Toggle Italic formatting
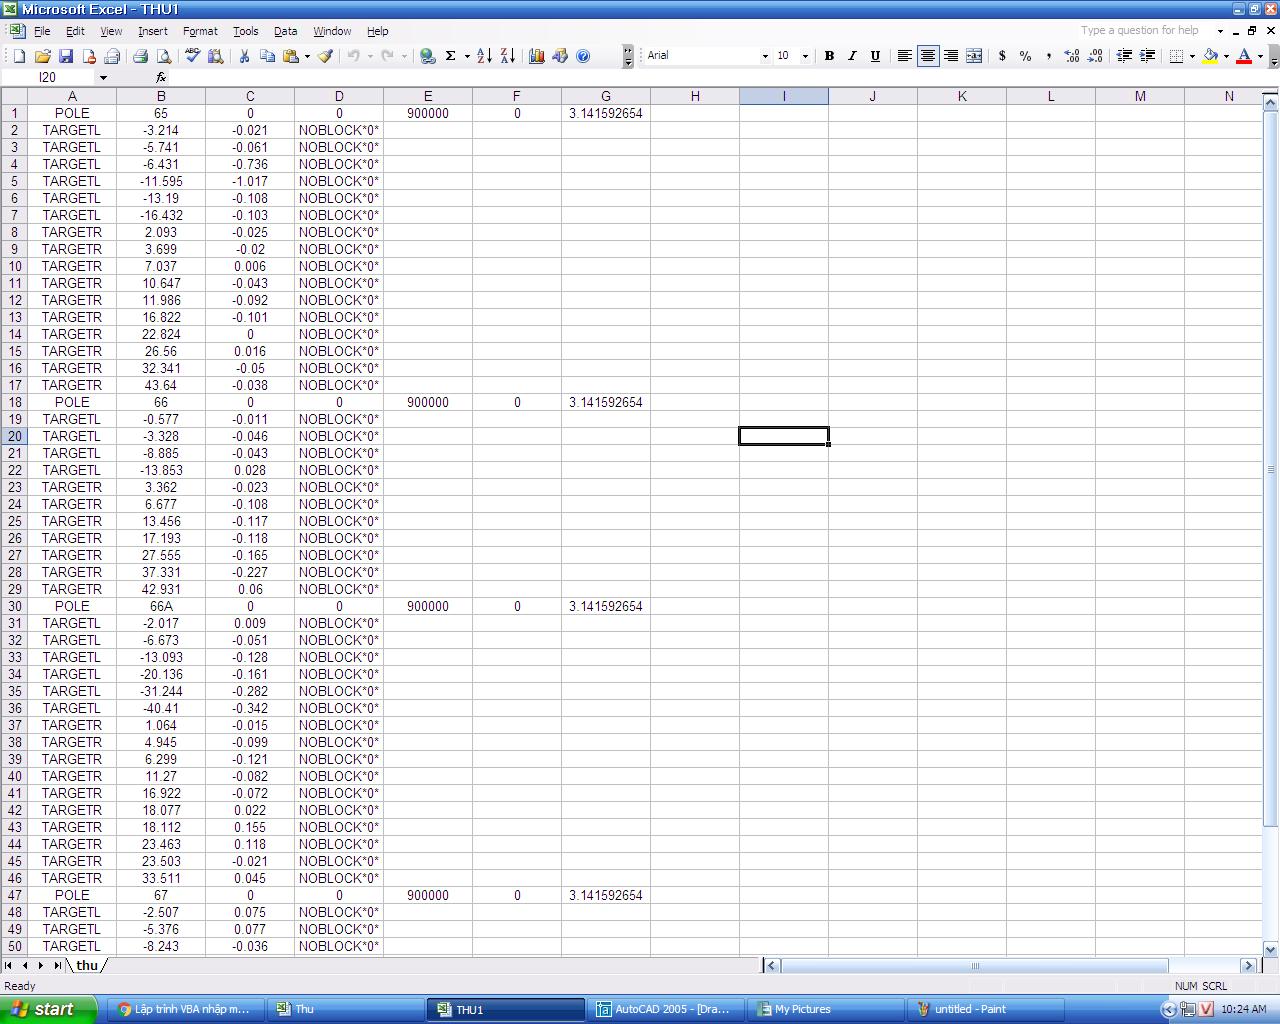Image resolution: width=1280 pixels, height=1024 pixels. click(x=852, y=56)
